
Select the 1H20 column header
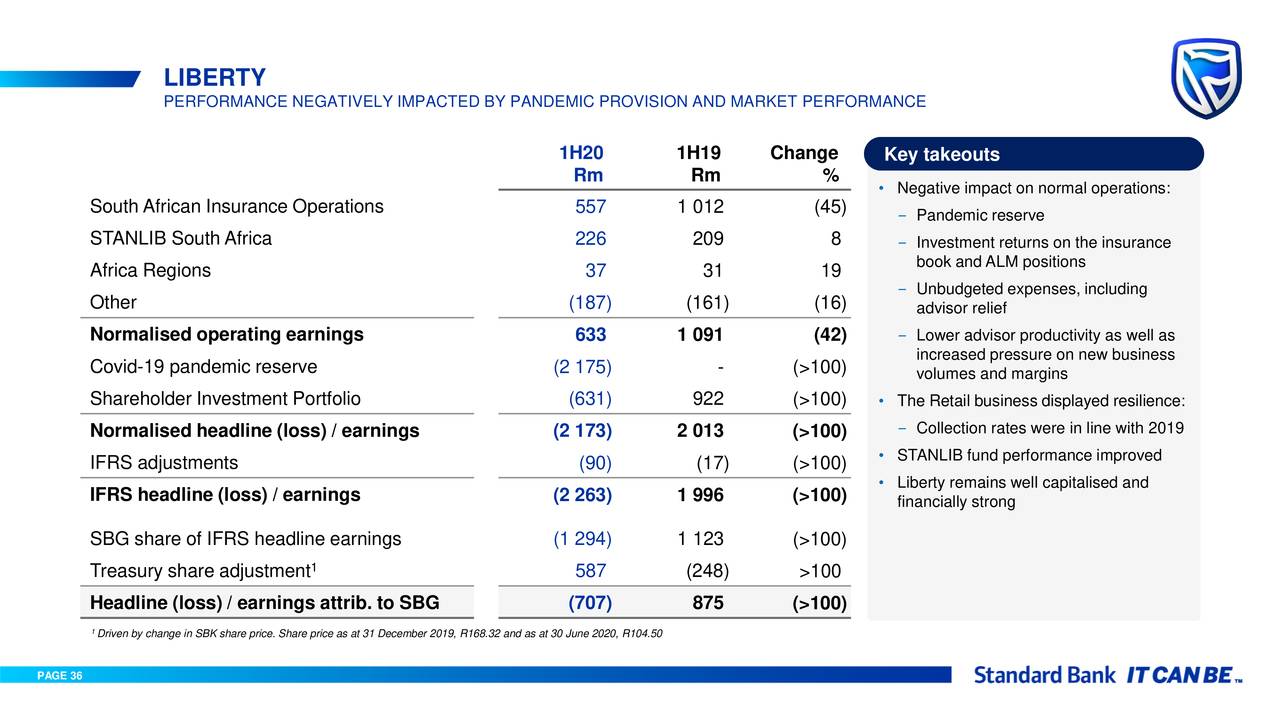pos(581,152)
